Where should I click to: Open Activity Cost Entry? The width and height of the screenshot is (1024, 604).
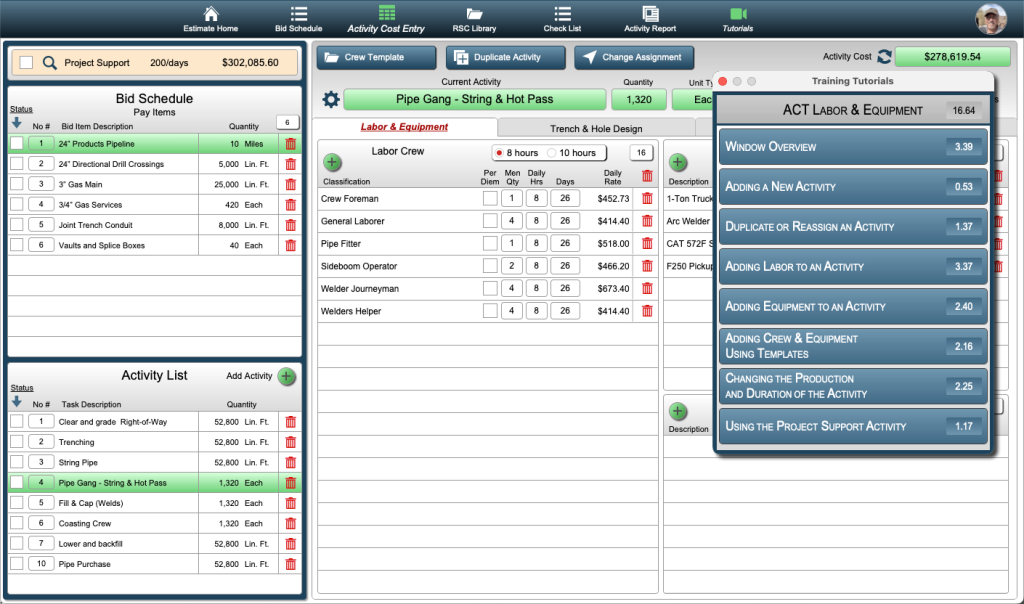click(386, 20)
